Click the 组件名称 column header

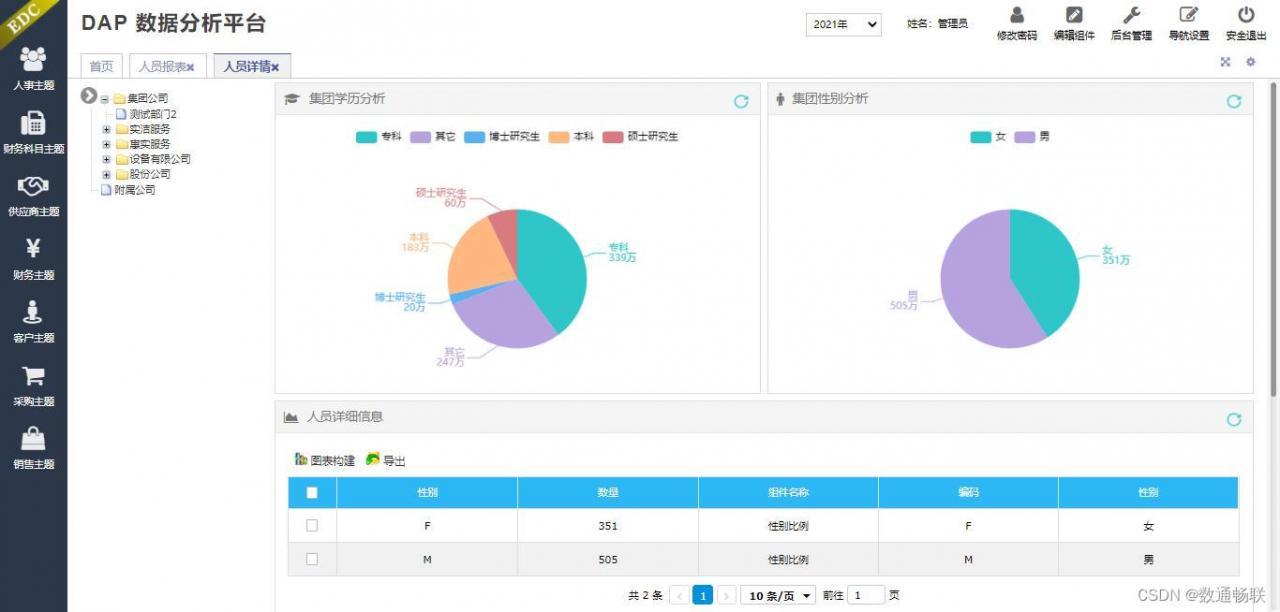tap(788, 492)
